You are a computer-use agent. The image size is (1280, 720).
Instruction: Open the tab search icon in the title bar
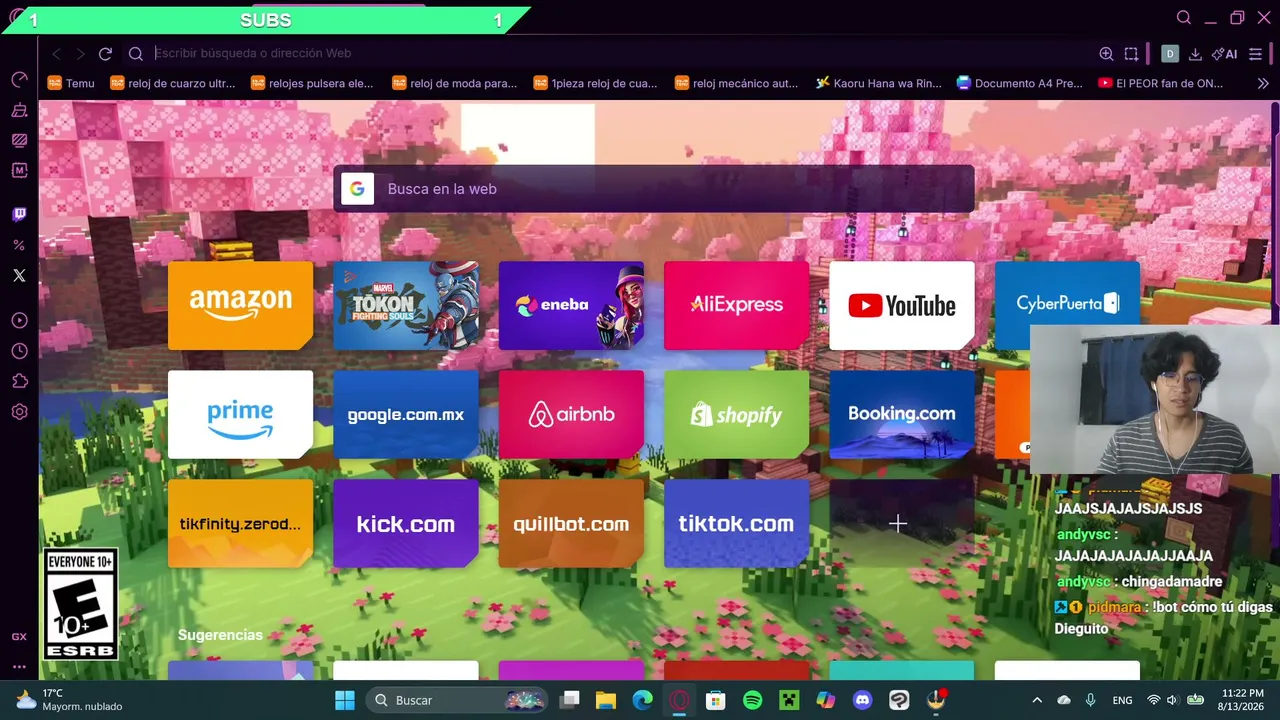(1184, 18)
